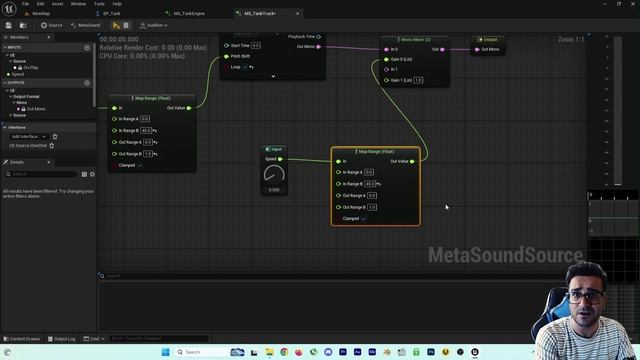
Task: Remove UE.Source.OneShot interface with its trash icon
Action: pyautogui.click(x=52, y=145)
